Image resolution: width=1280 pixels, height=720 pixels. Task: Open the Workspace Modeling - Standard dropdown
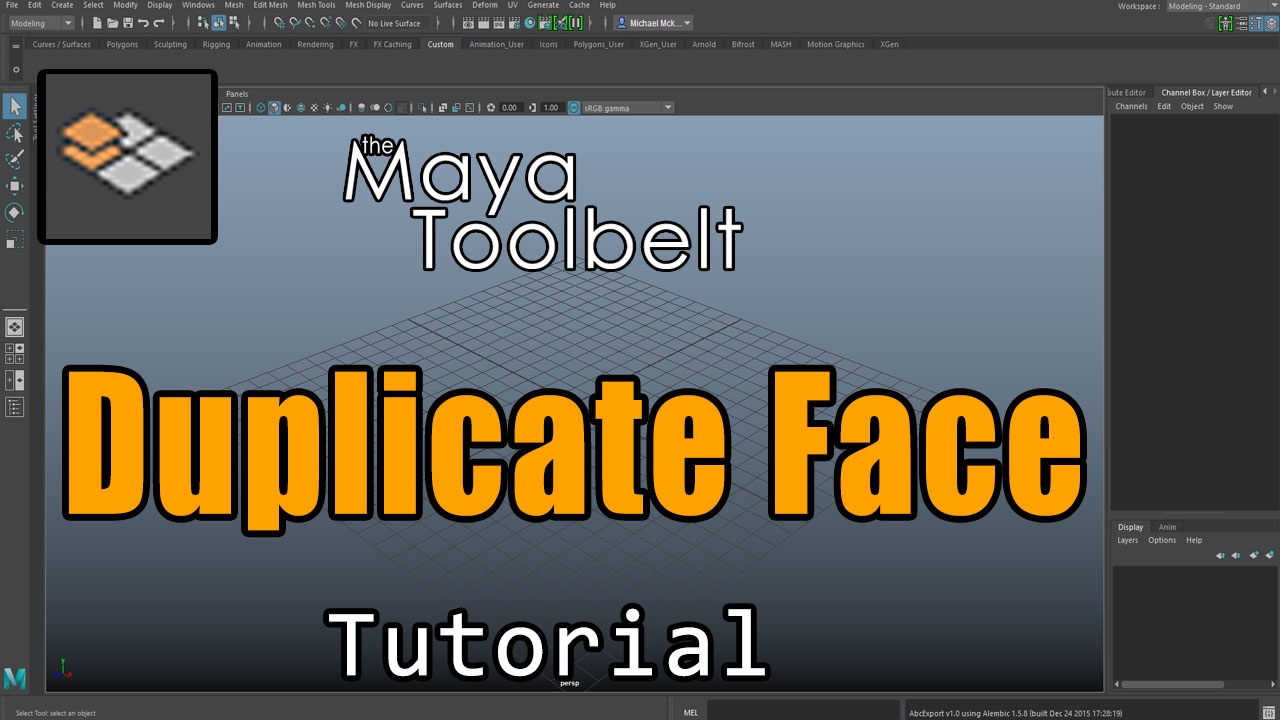tap(1222, 6)
